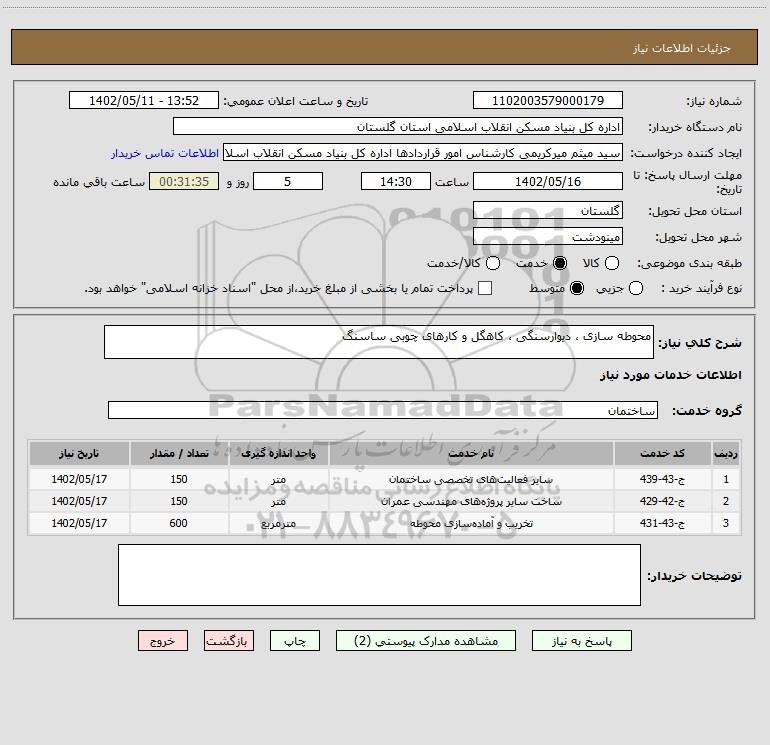Click the نام خدمت column header

(471, 453)
